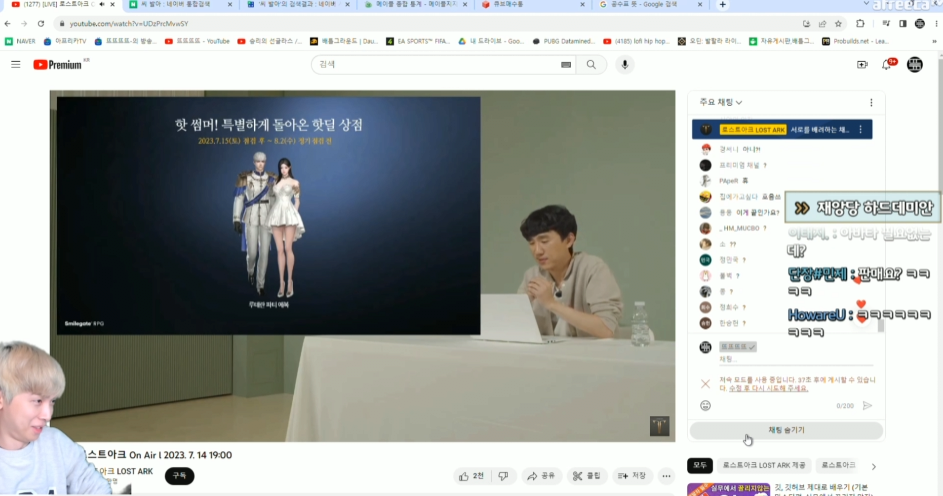
Task: Open EA SPORTS FIFA bookmark
Action: (418, 41)
